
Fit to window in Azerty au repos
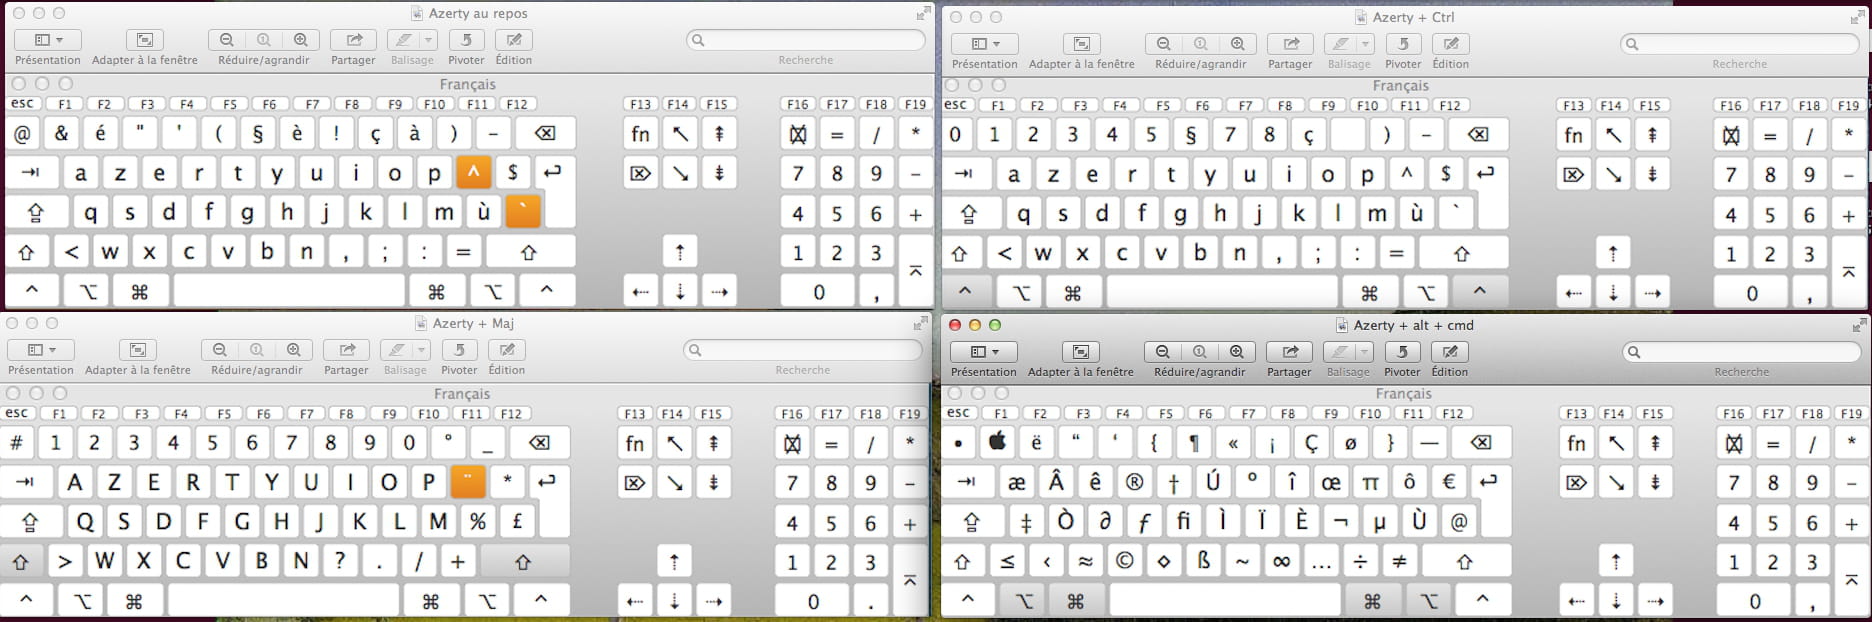[145, 40]
